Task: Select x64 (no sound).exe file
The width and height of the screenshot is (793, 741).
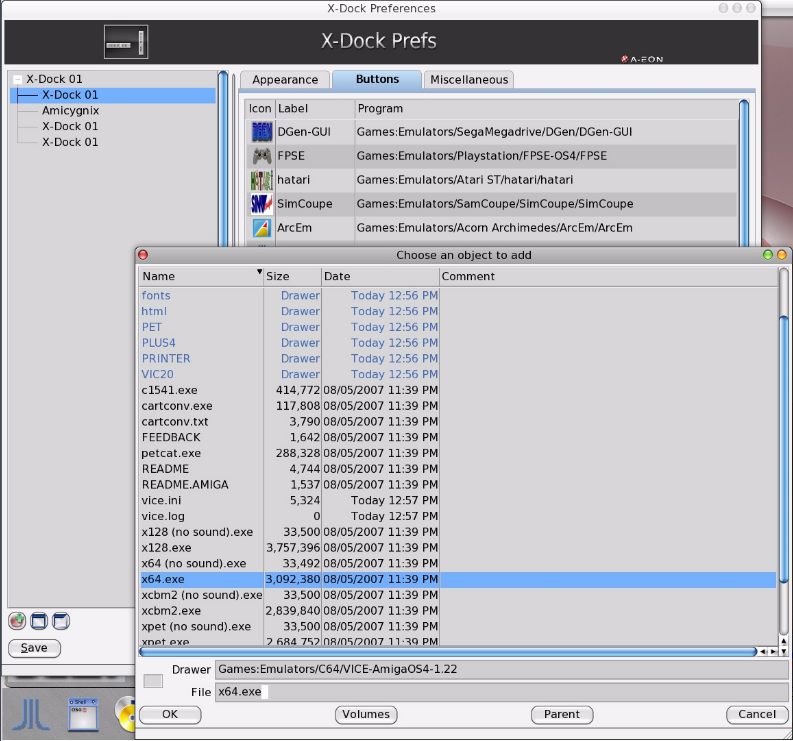Action: click(x=194, y=563)
